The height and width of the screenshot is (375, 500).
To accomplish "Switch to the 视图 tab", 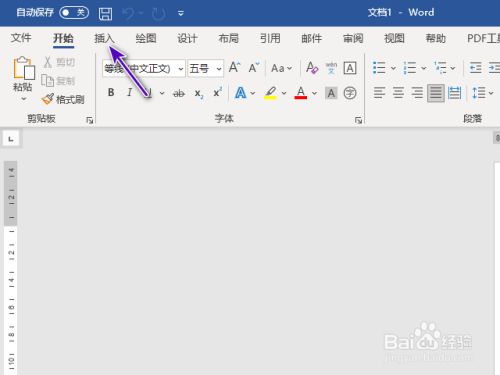I will [x=394, y=38].
